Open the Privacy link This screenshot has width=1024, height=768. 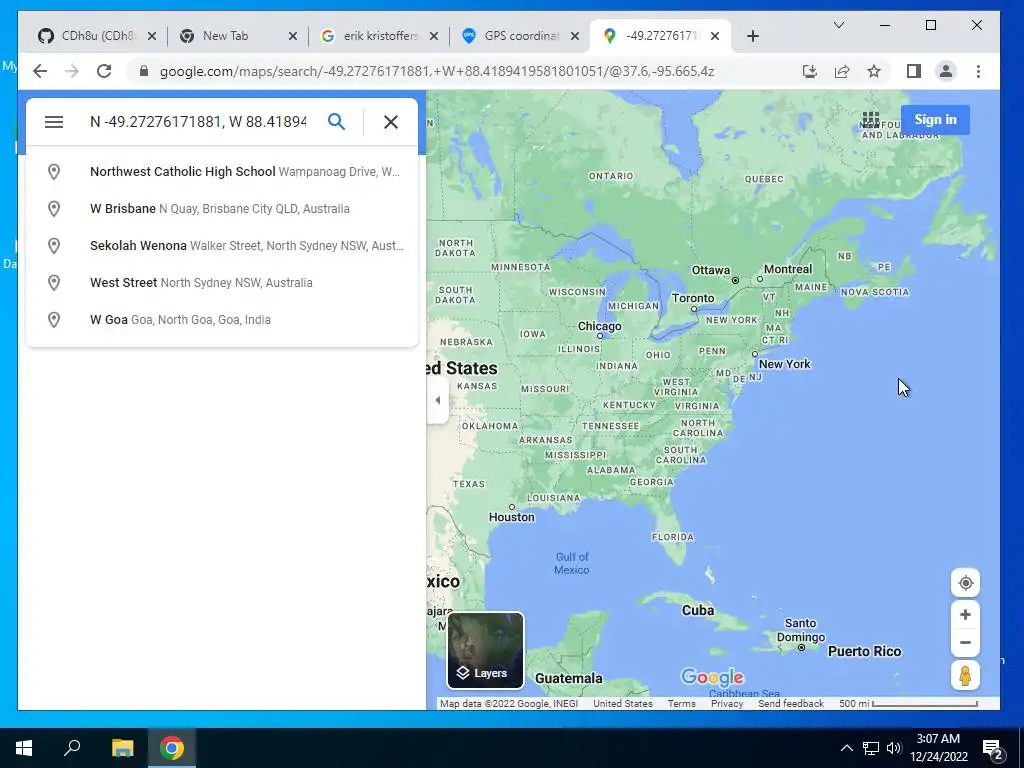point(727,704)
